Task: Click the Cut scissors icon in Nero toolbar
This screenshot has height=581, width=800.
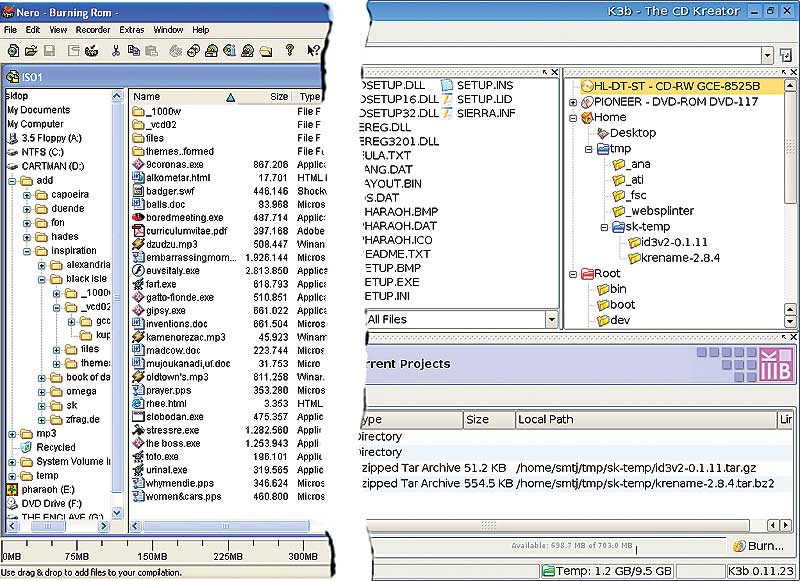Action: (x=116, y=50)
